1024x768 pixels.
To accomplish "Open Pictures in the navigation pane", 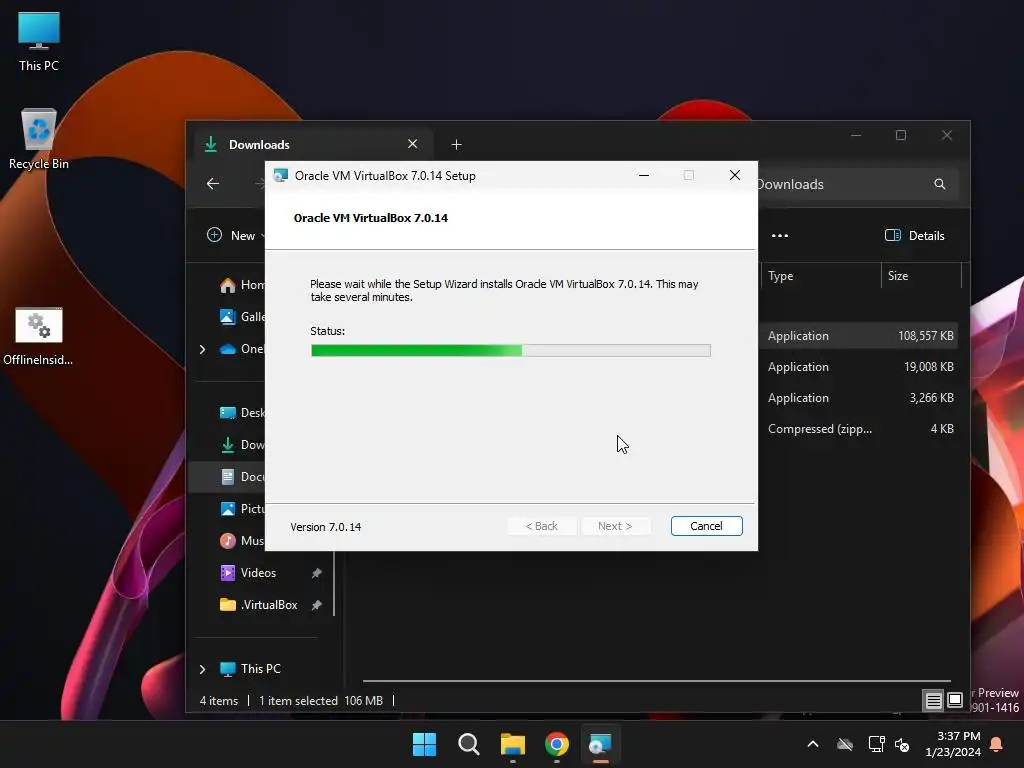I will pyautogui.click(x=242, y=509).
